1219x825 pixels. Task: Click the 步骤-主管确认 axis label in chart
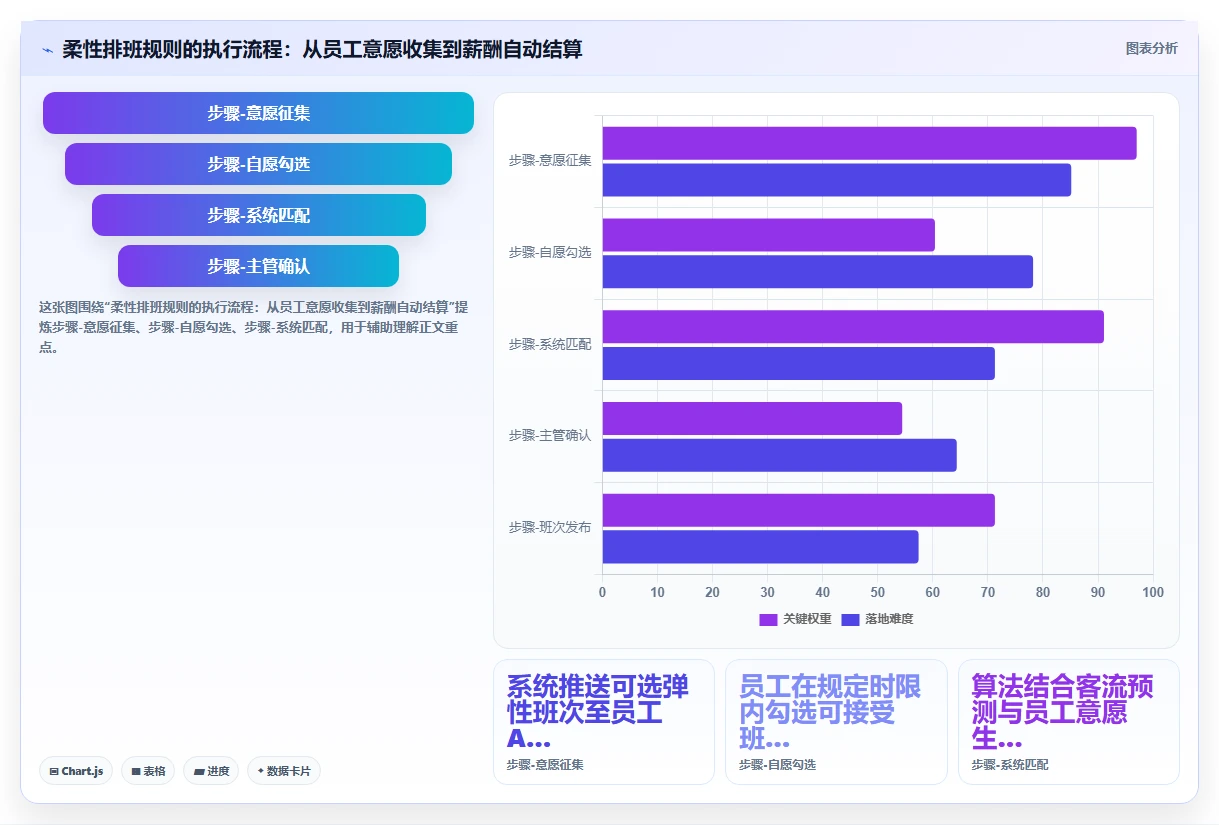pos(550,435)
